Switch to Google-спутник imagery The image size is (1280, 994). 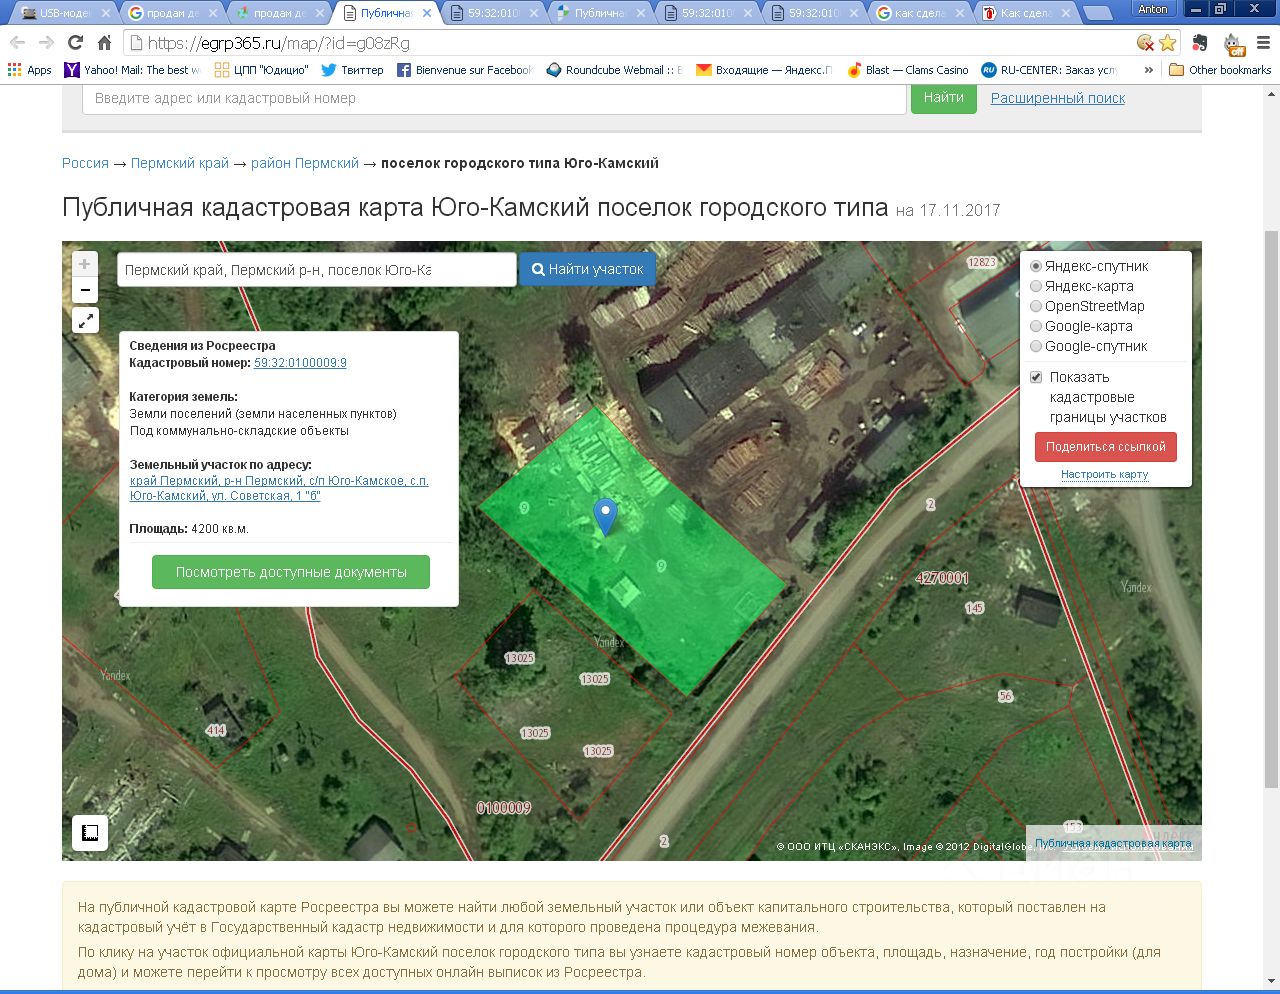tap(1036, 346)
